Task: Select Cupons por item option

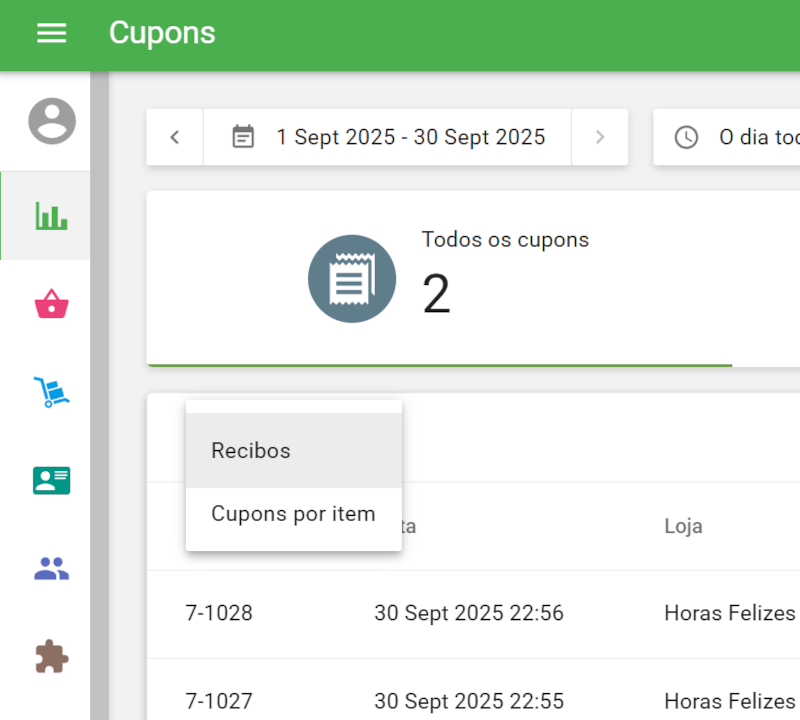Action: 293,514
